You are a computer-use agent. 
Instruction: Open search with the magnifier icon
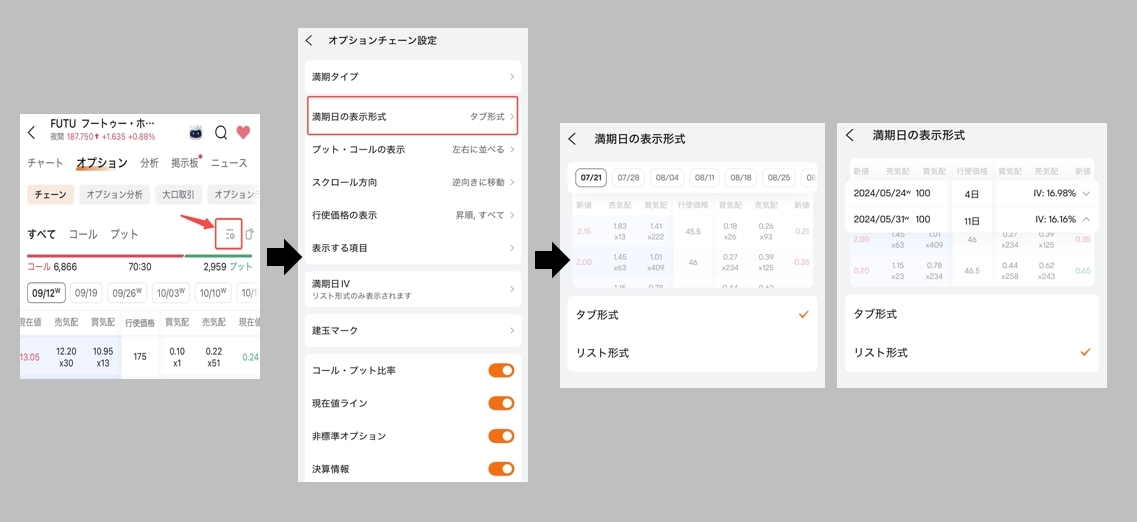[x=221, y=132]
